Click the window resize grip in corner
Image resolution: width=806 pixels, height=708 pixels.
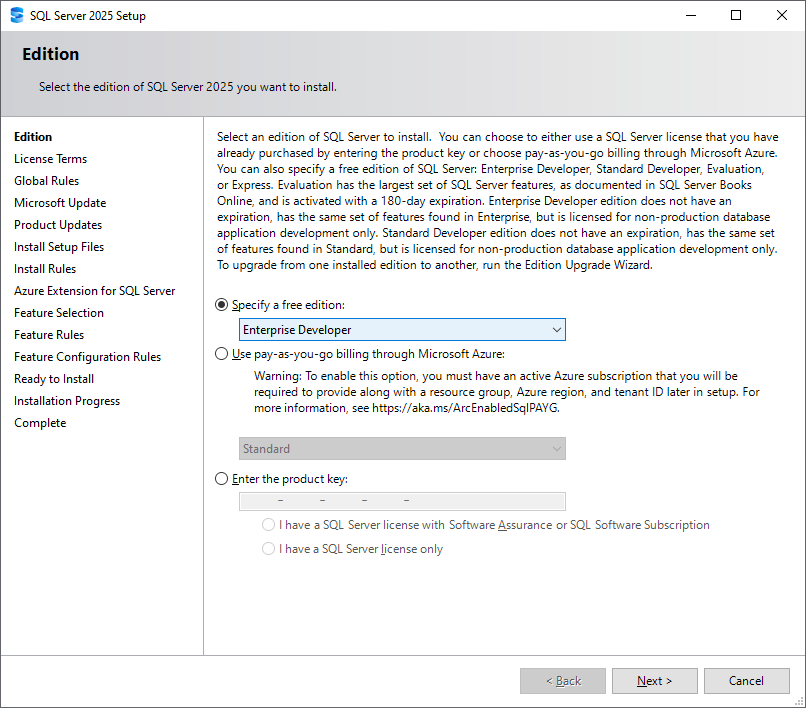coord(799,701)
